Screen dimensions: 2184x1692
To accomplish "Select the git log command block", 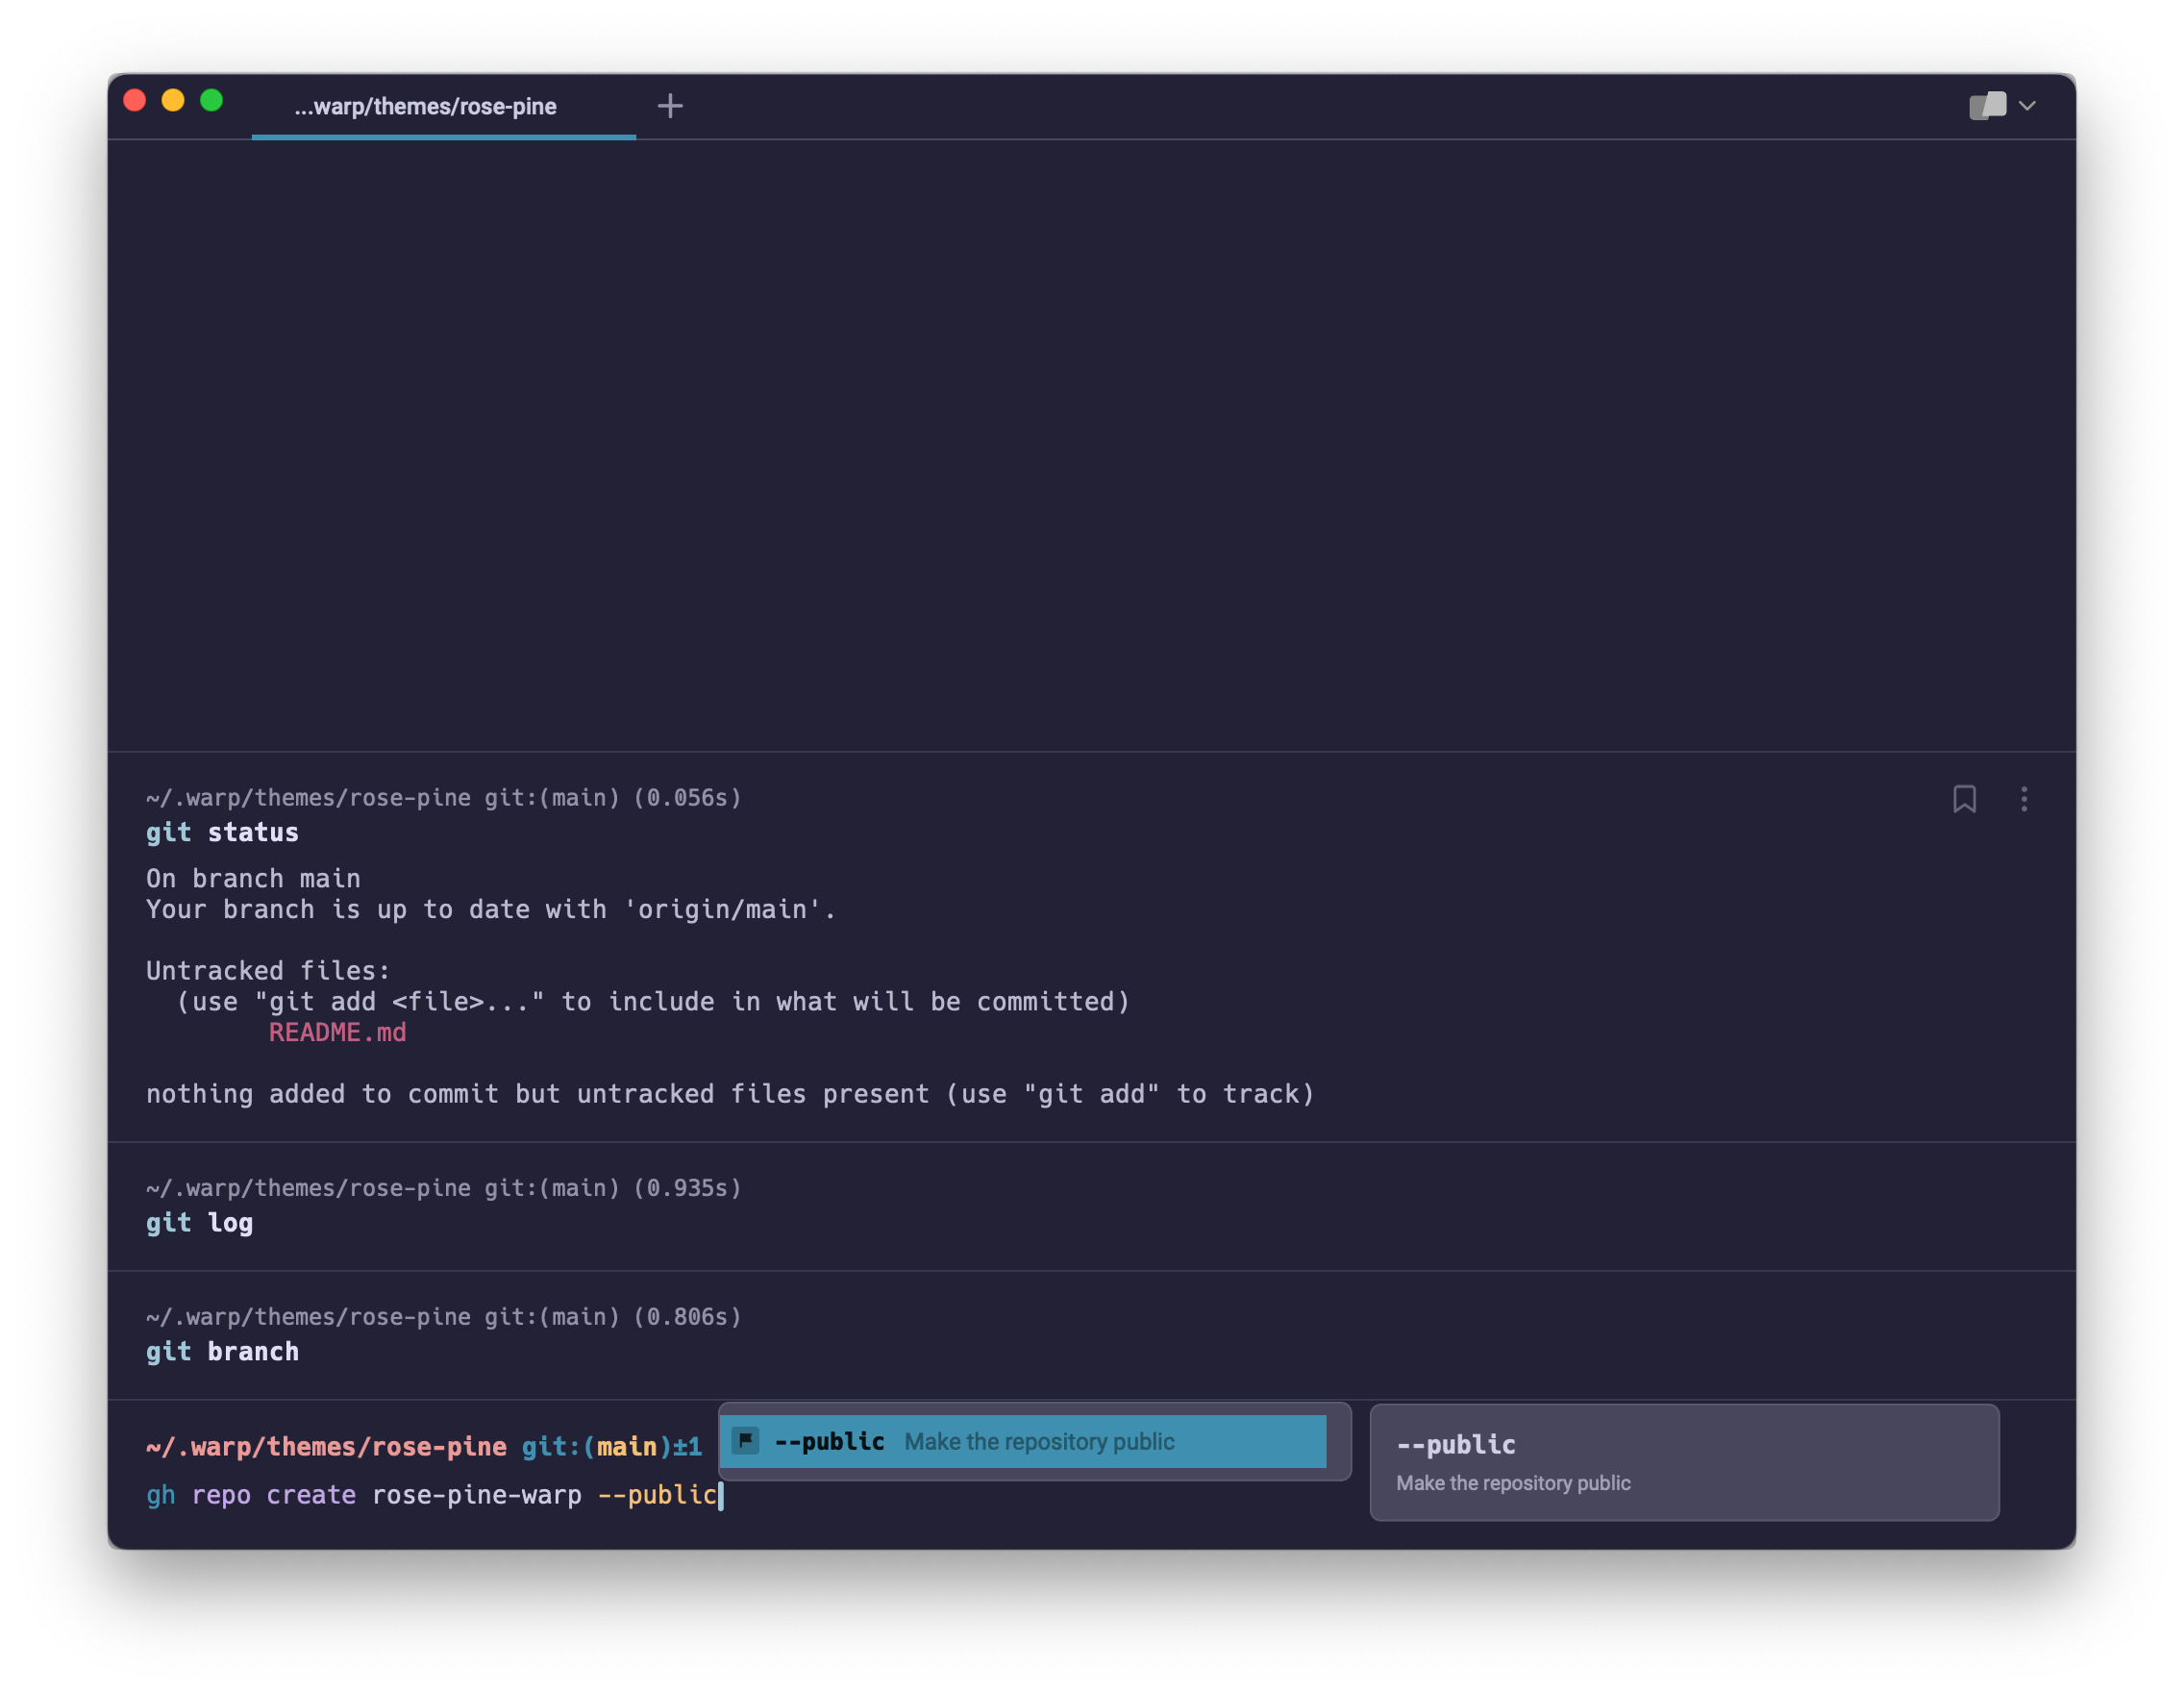I will point(1091,1206).
